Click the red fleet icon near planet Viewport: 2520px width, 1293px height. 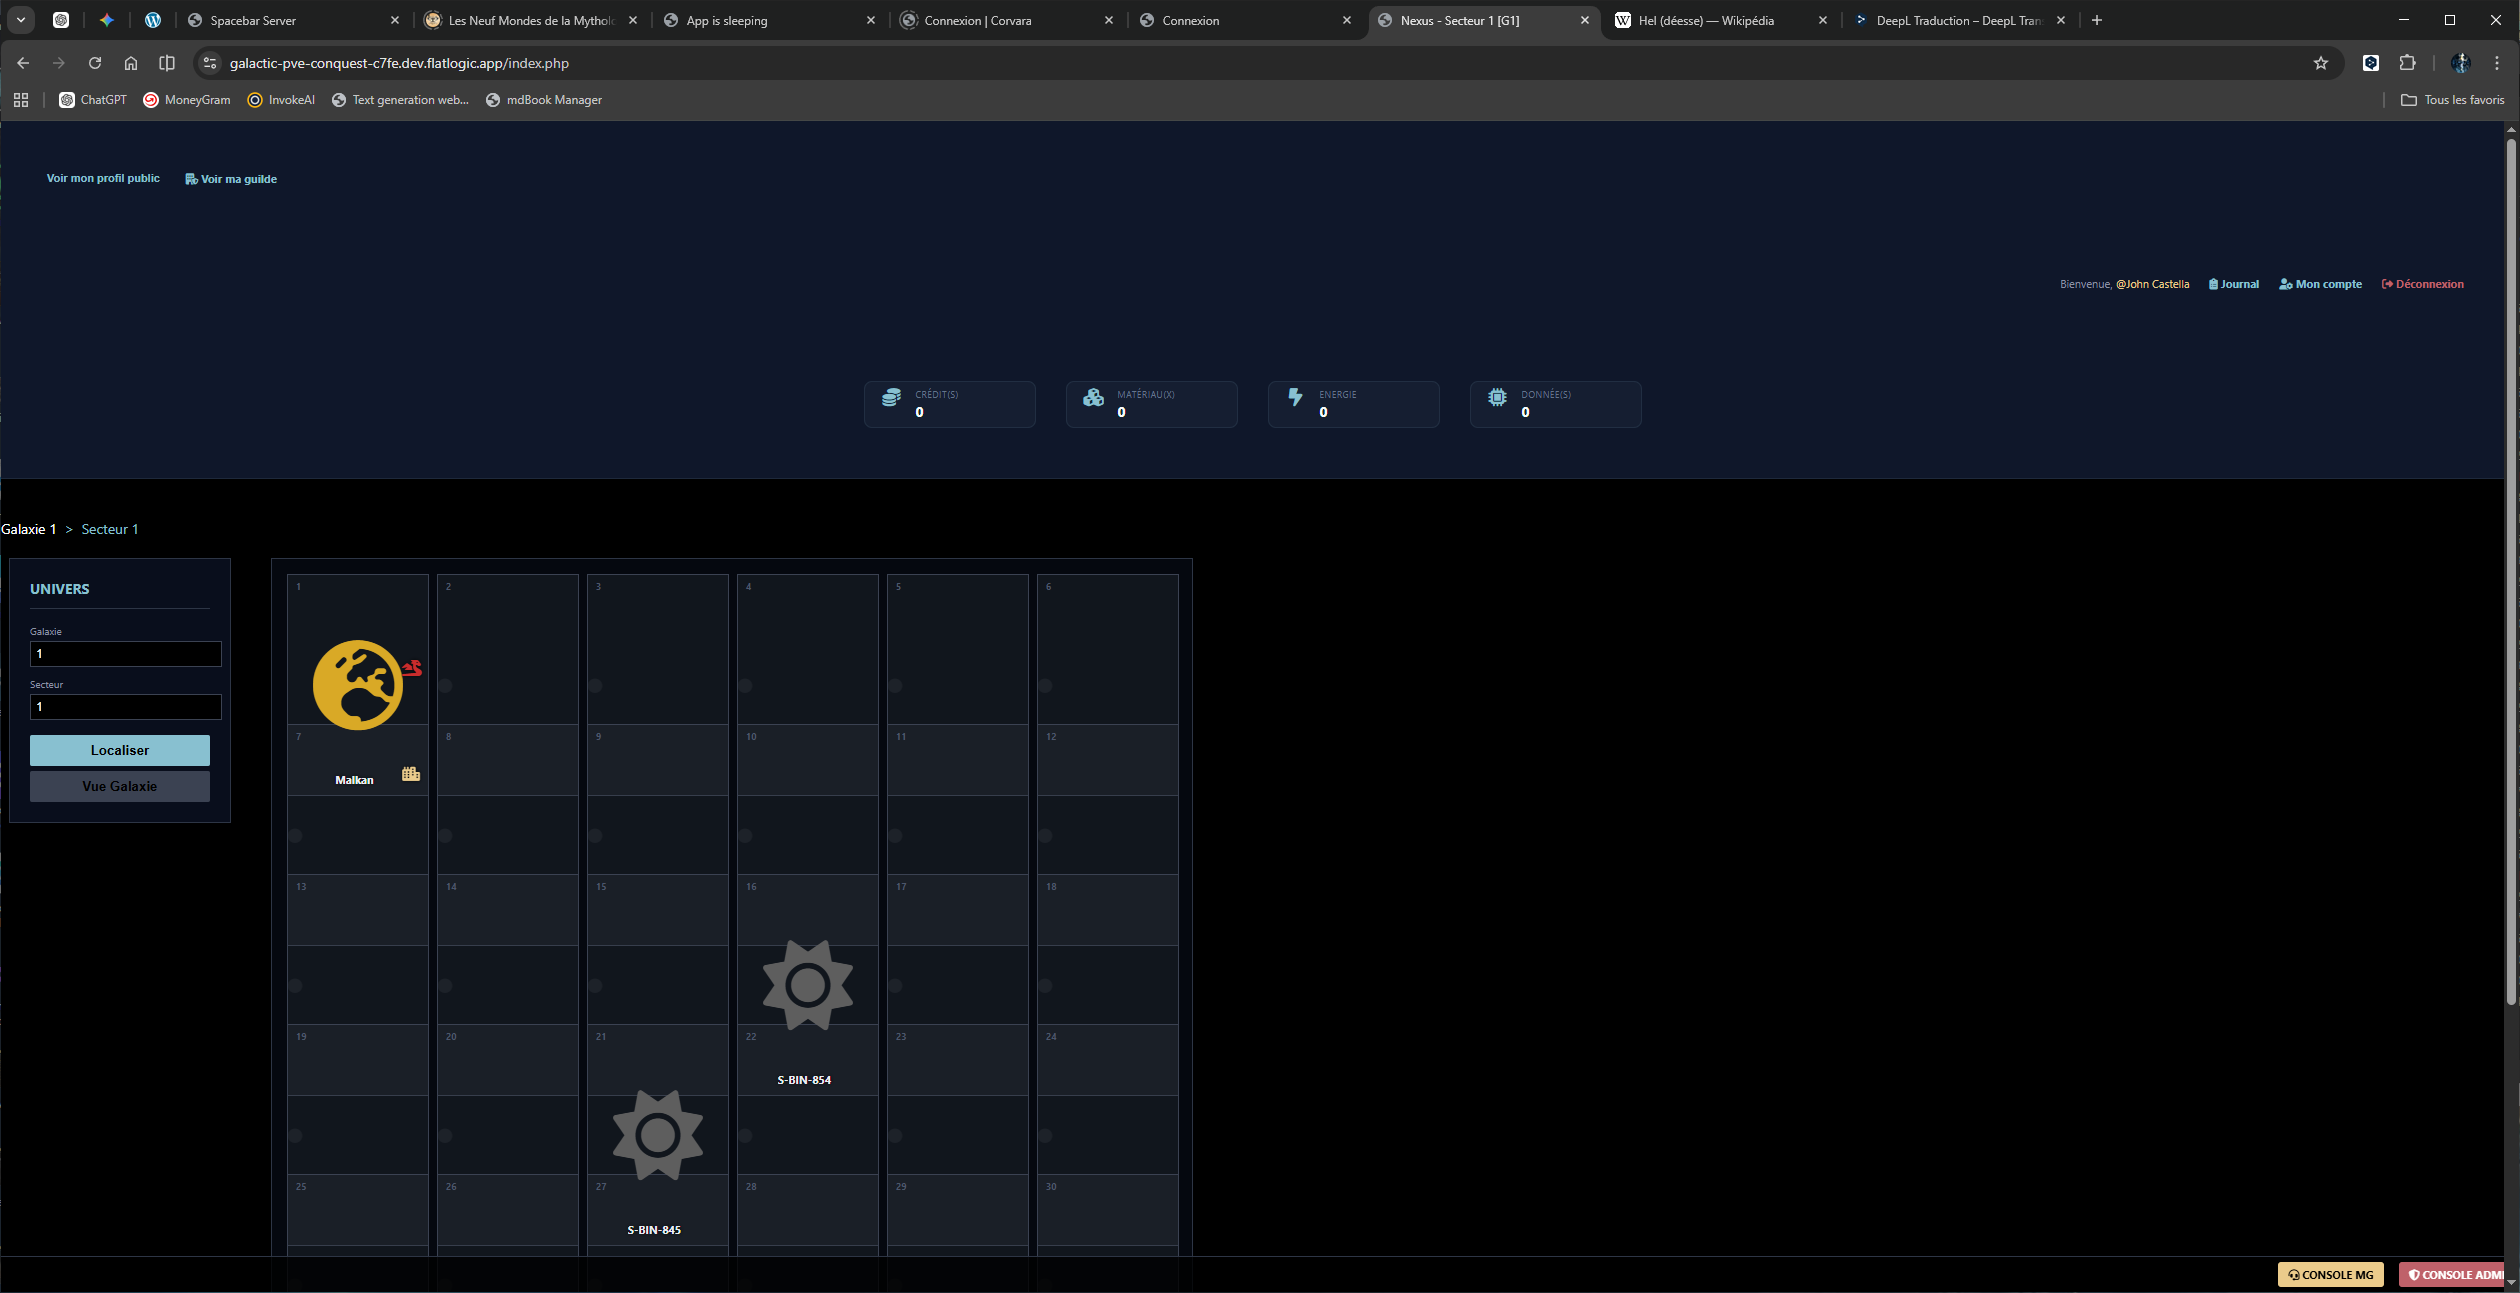(412, 668)
